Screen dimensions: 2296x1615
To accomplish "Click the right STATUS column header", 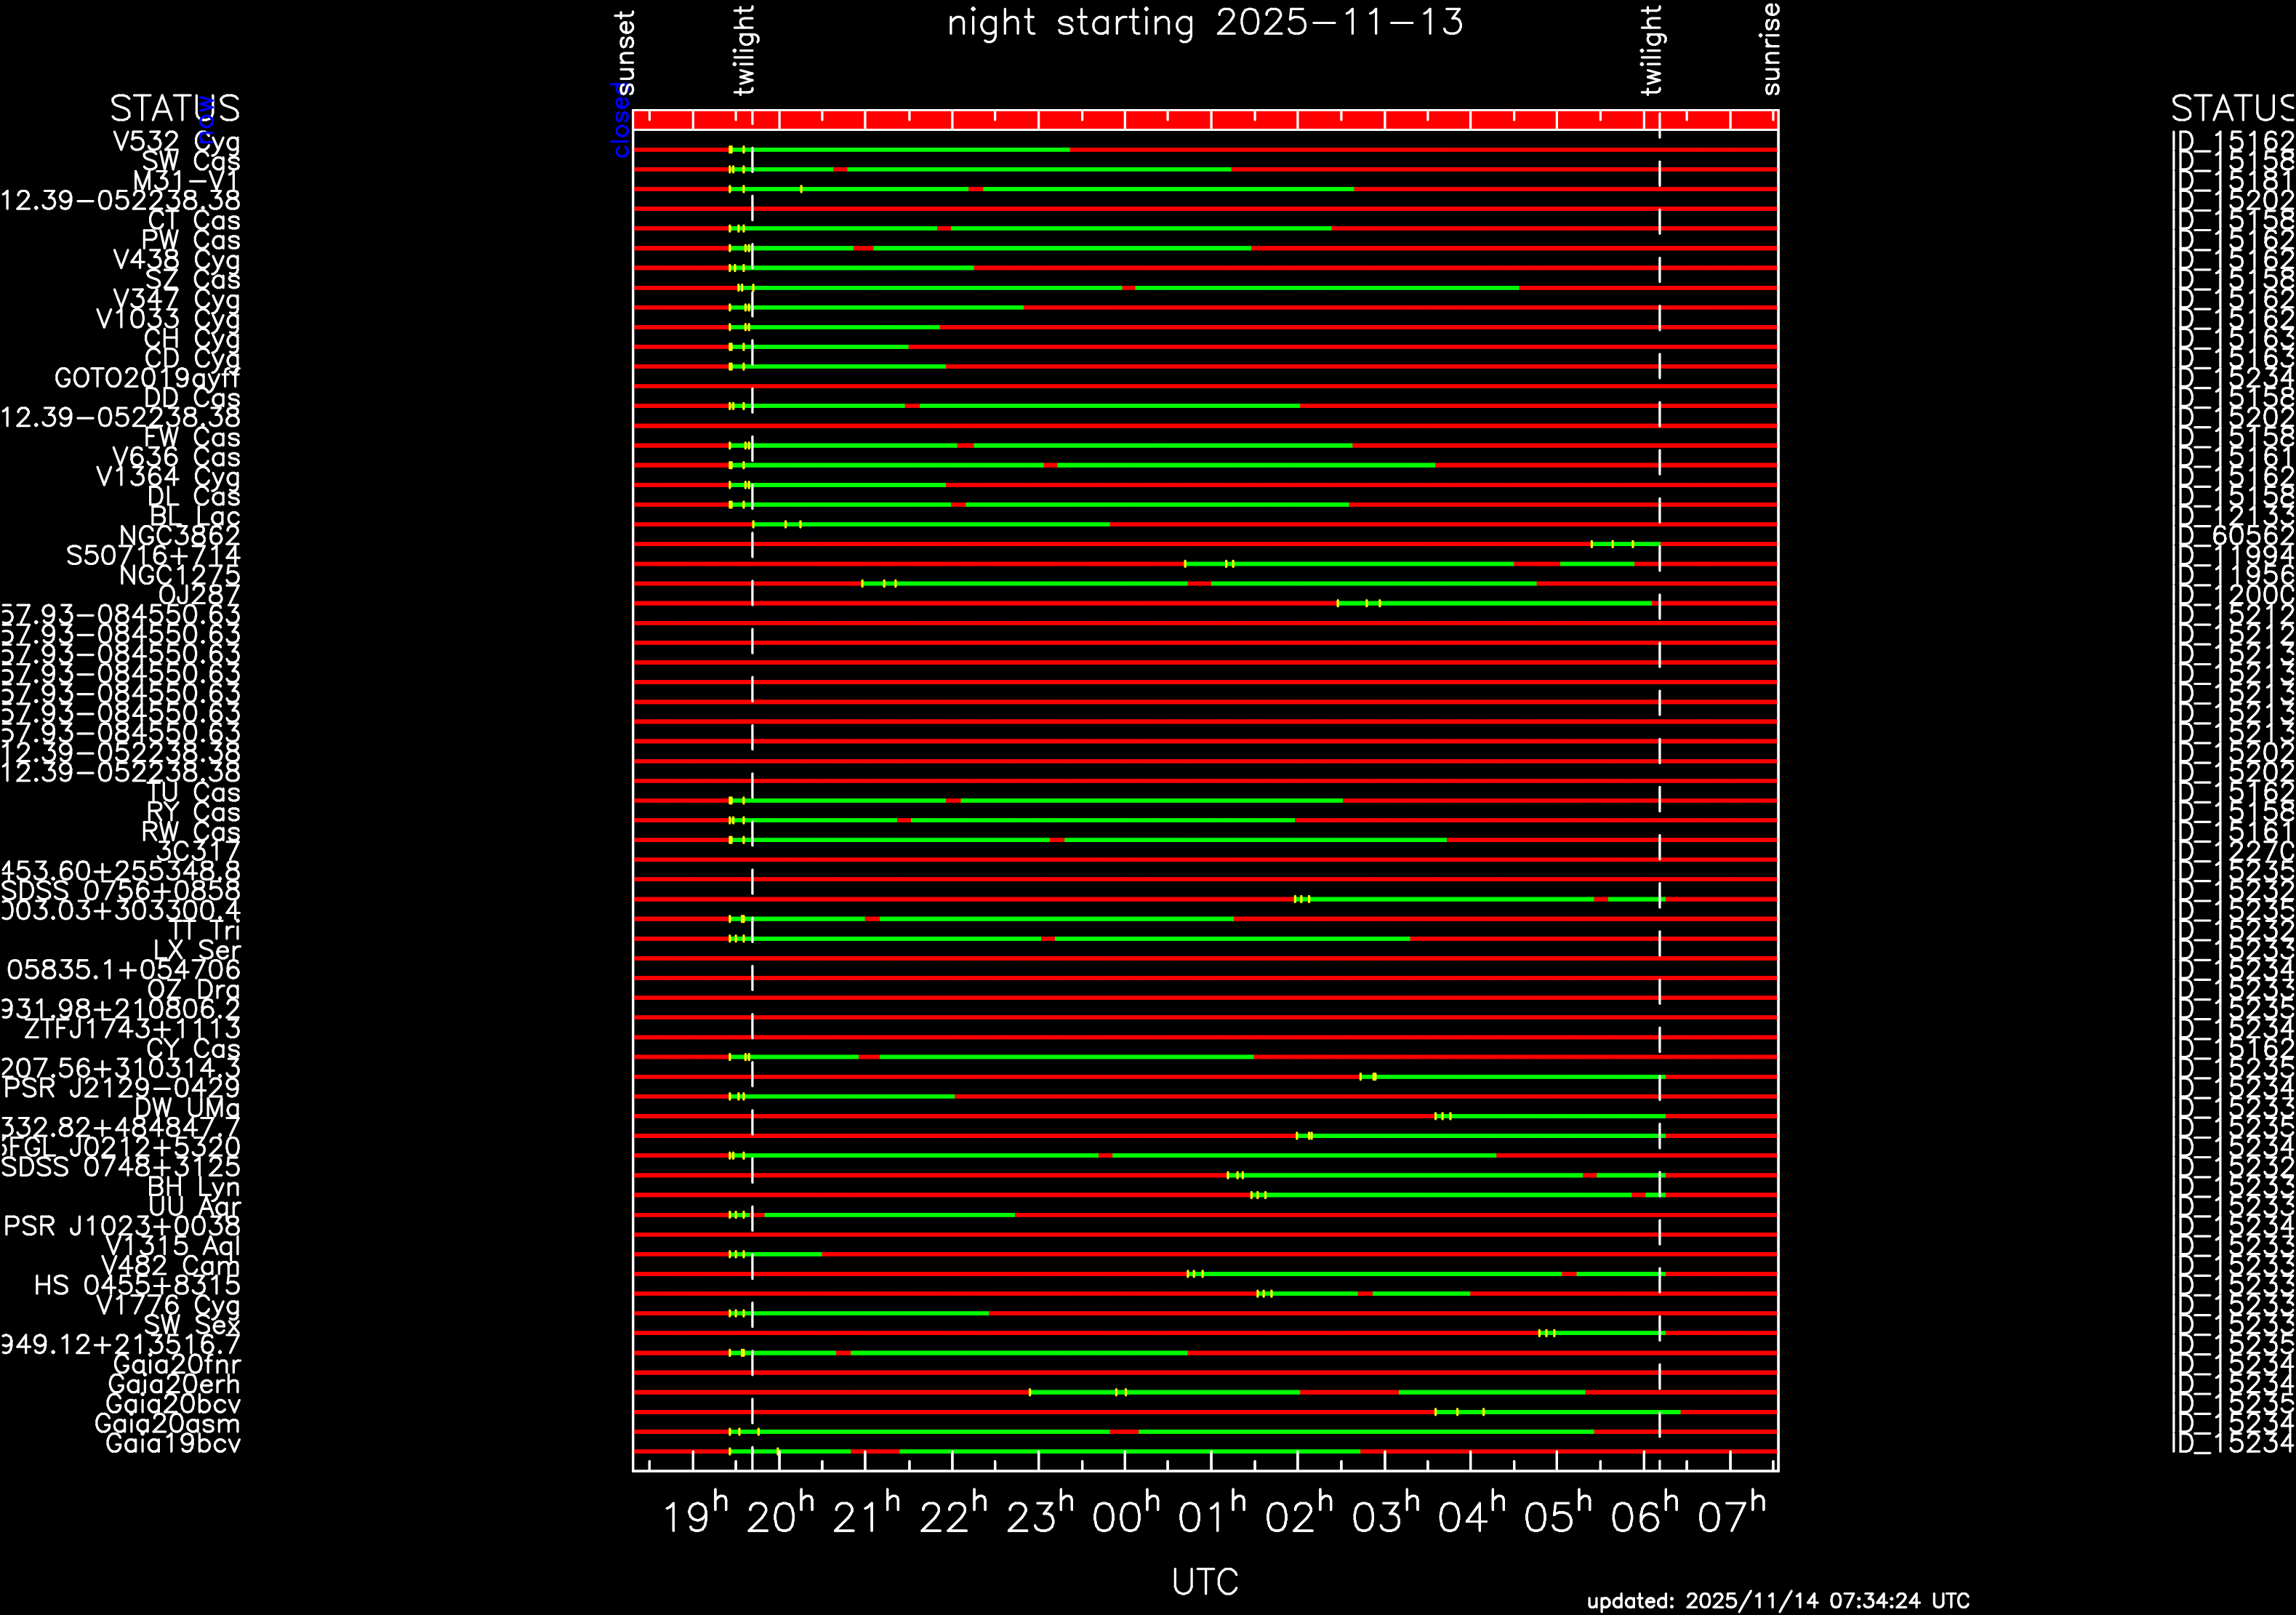I will coord(2232,108).
